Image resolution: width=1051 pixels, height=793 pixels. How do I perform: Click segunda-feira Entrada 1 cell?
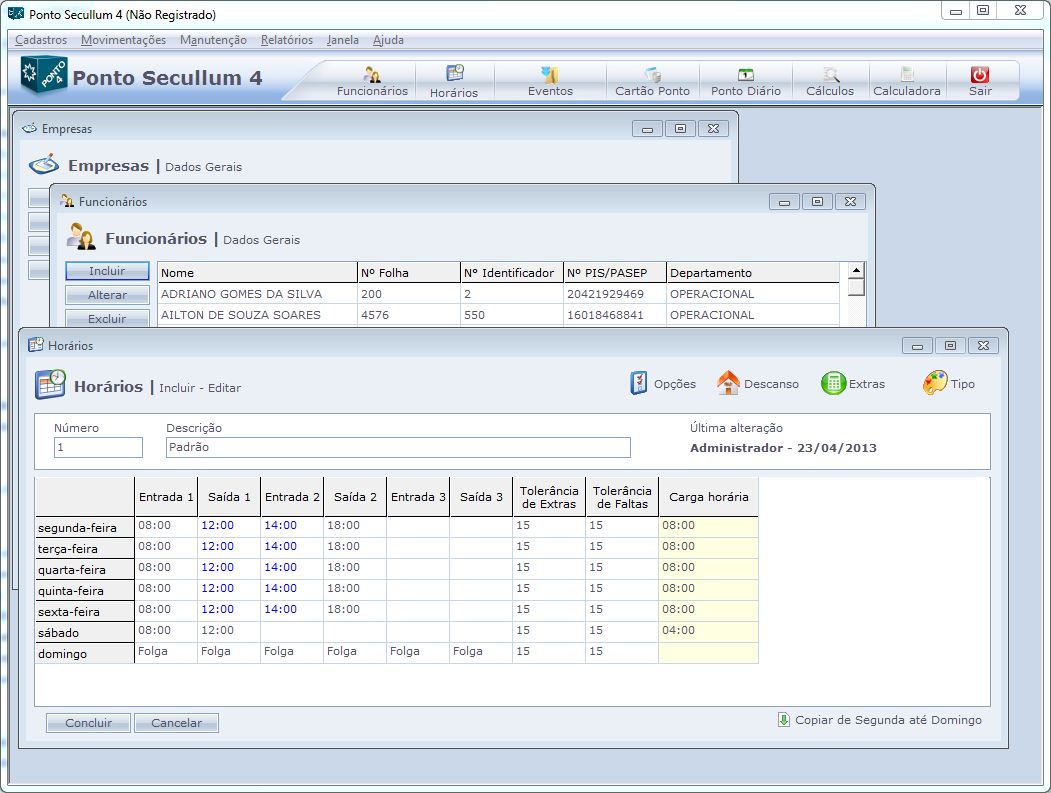pos(166,526)
